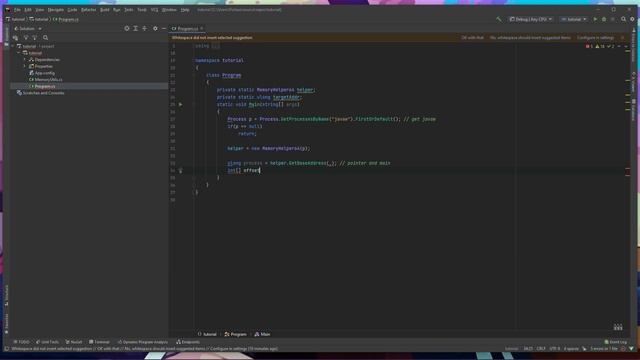Click the warnings count indicator in editor

point(600,47)
